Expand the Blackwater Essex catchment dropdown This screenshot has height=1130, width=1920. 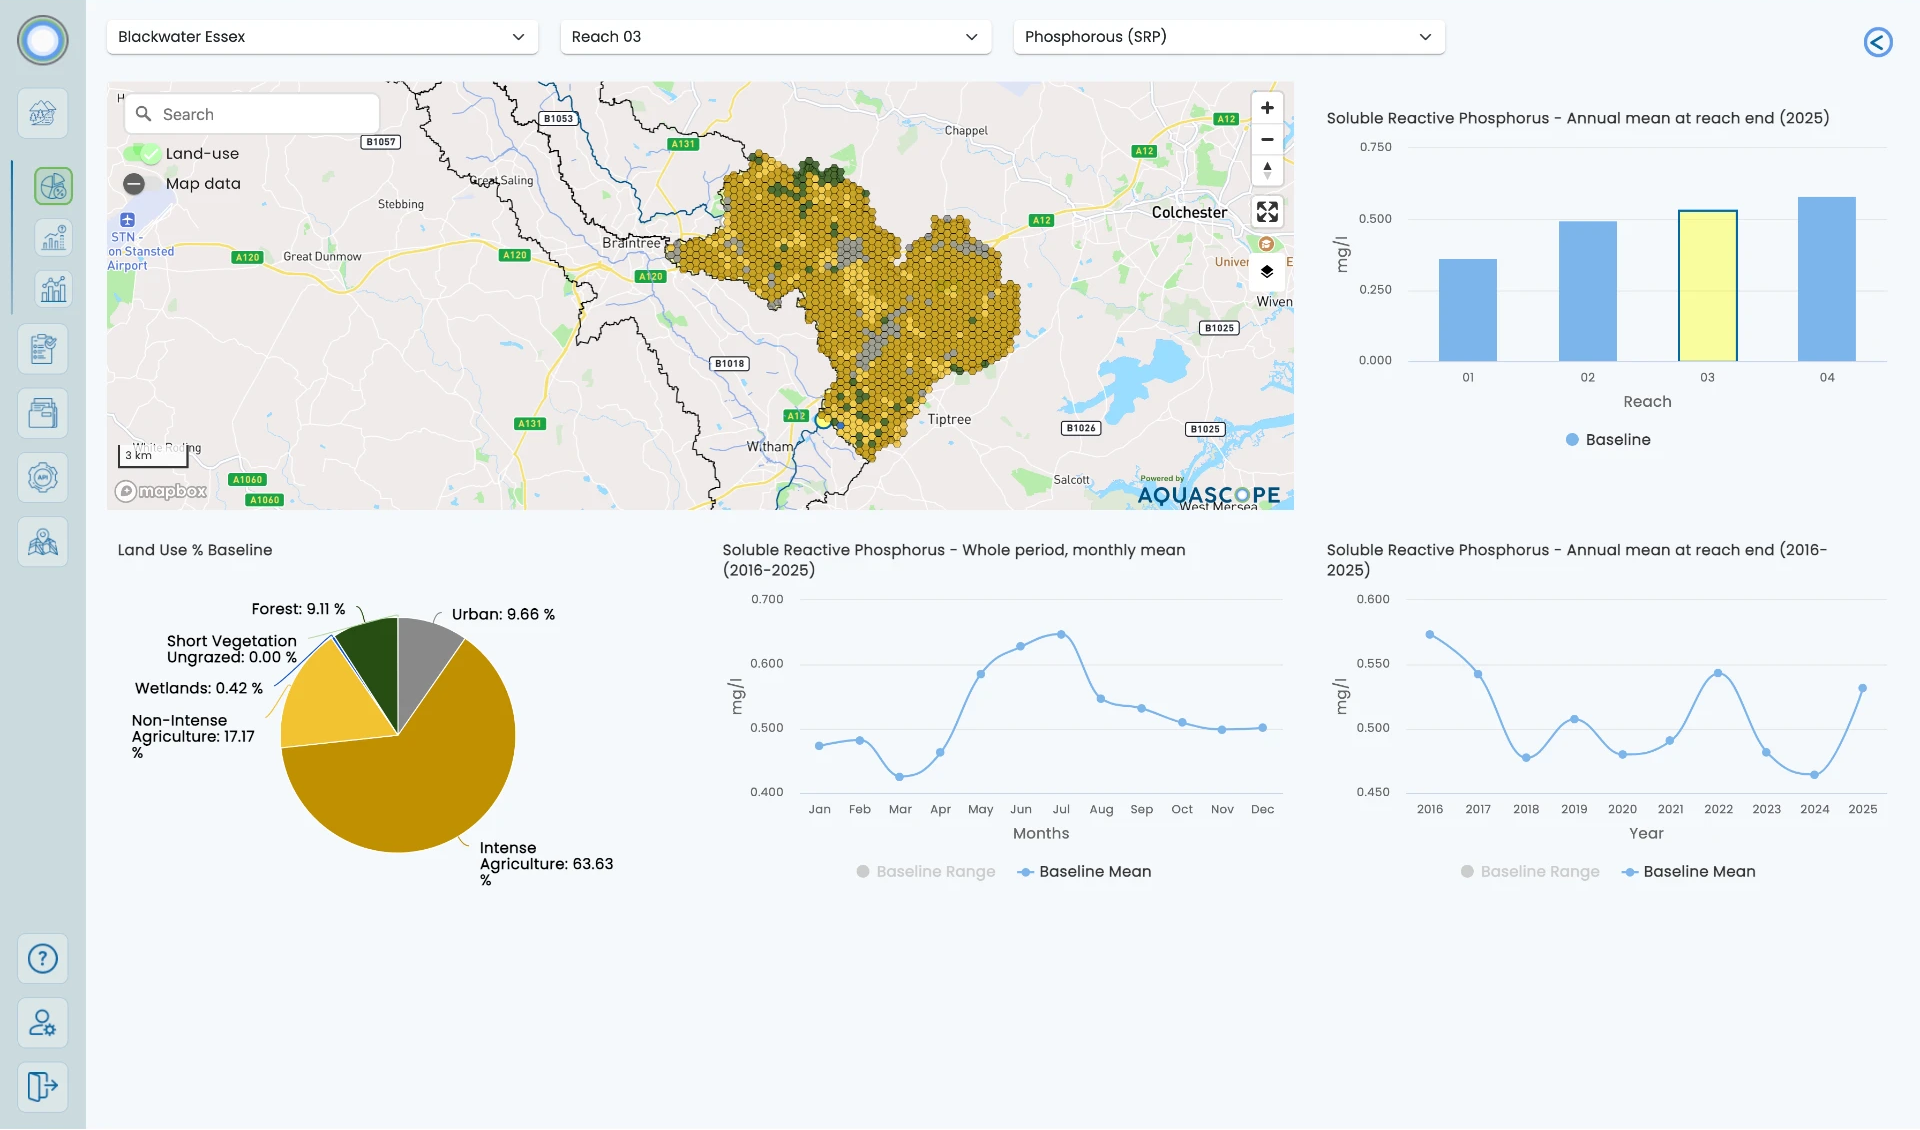coord(322,37)
